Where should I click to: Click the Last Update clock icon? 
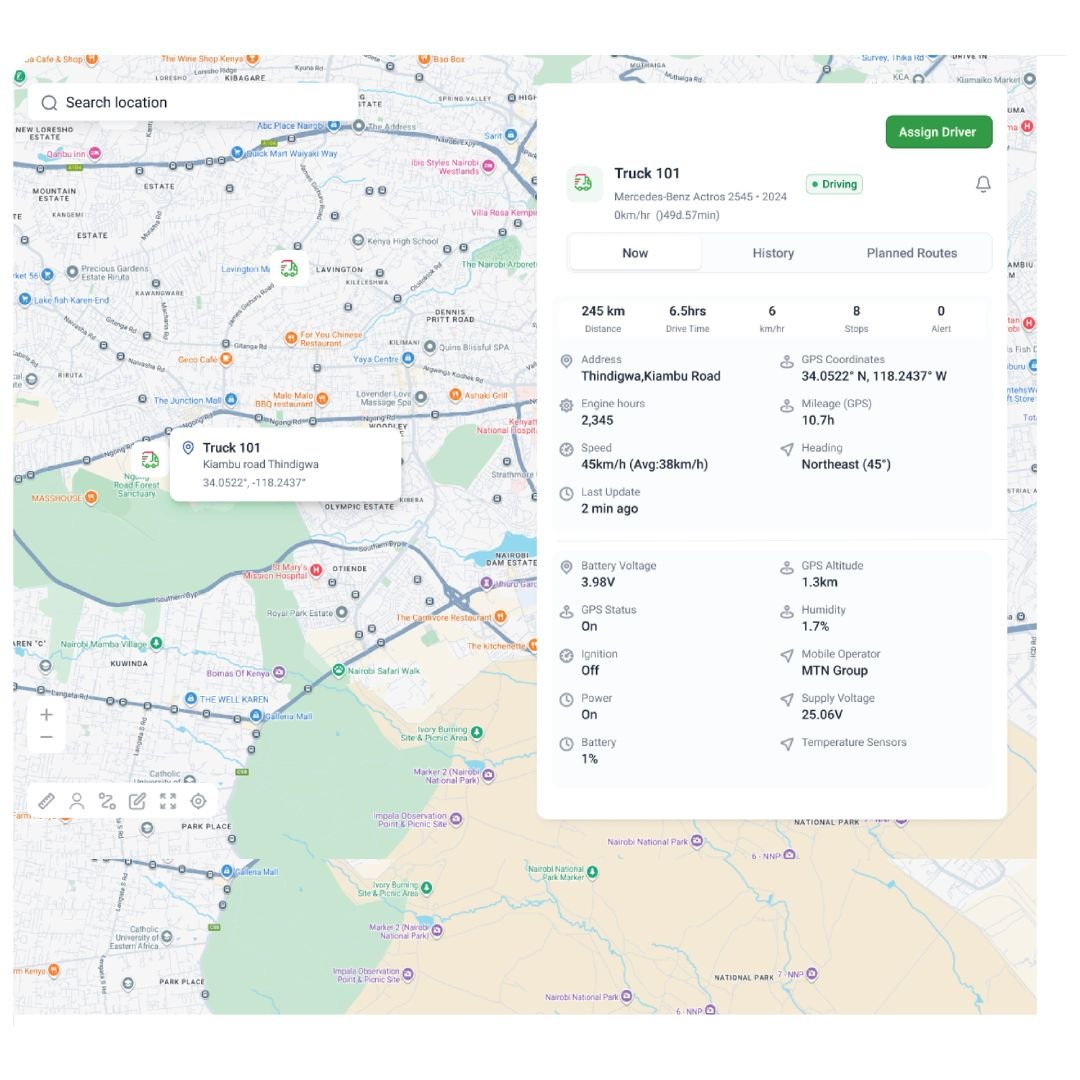pos(566,493)
